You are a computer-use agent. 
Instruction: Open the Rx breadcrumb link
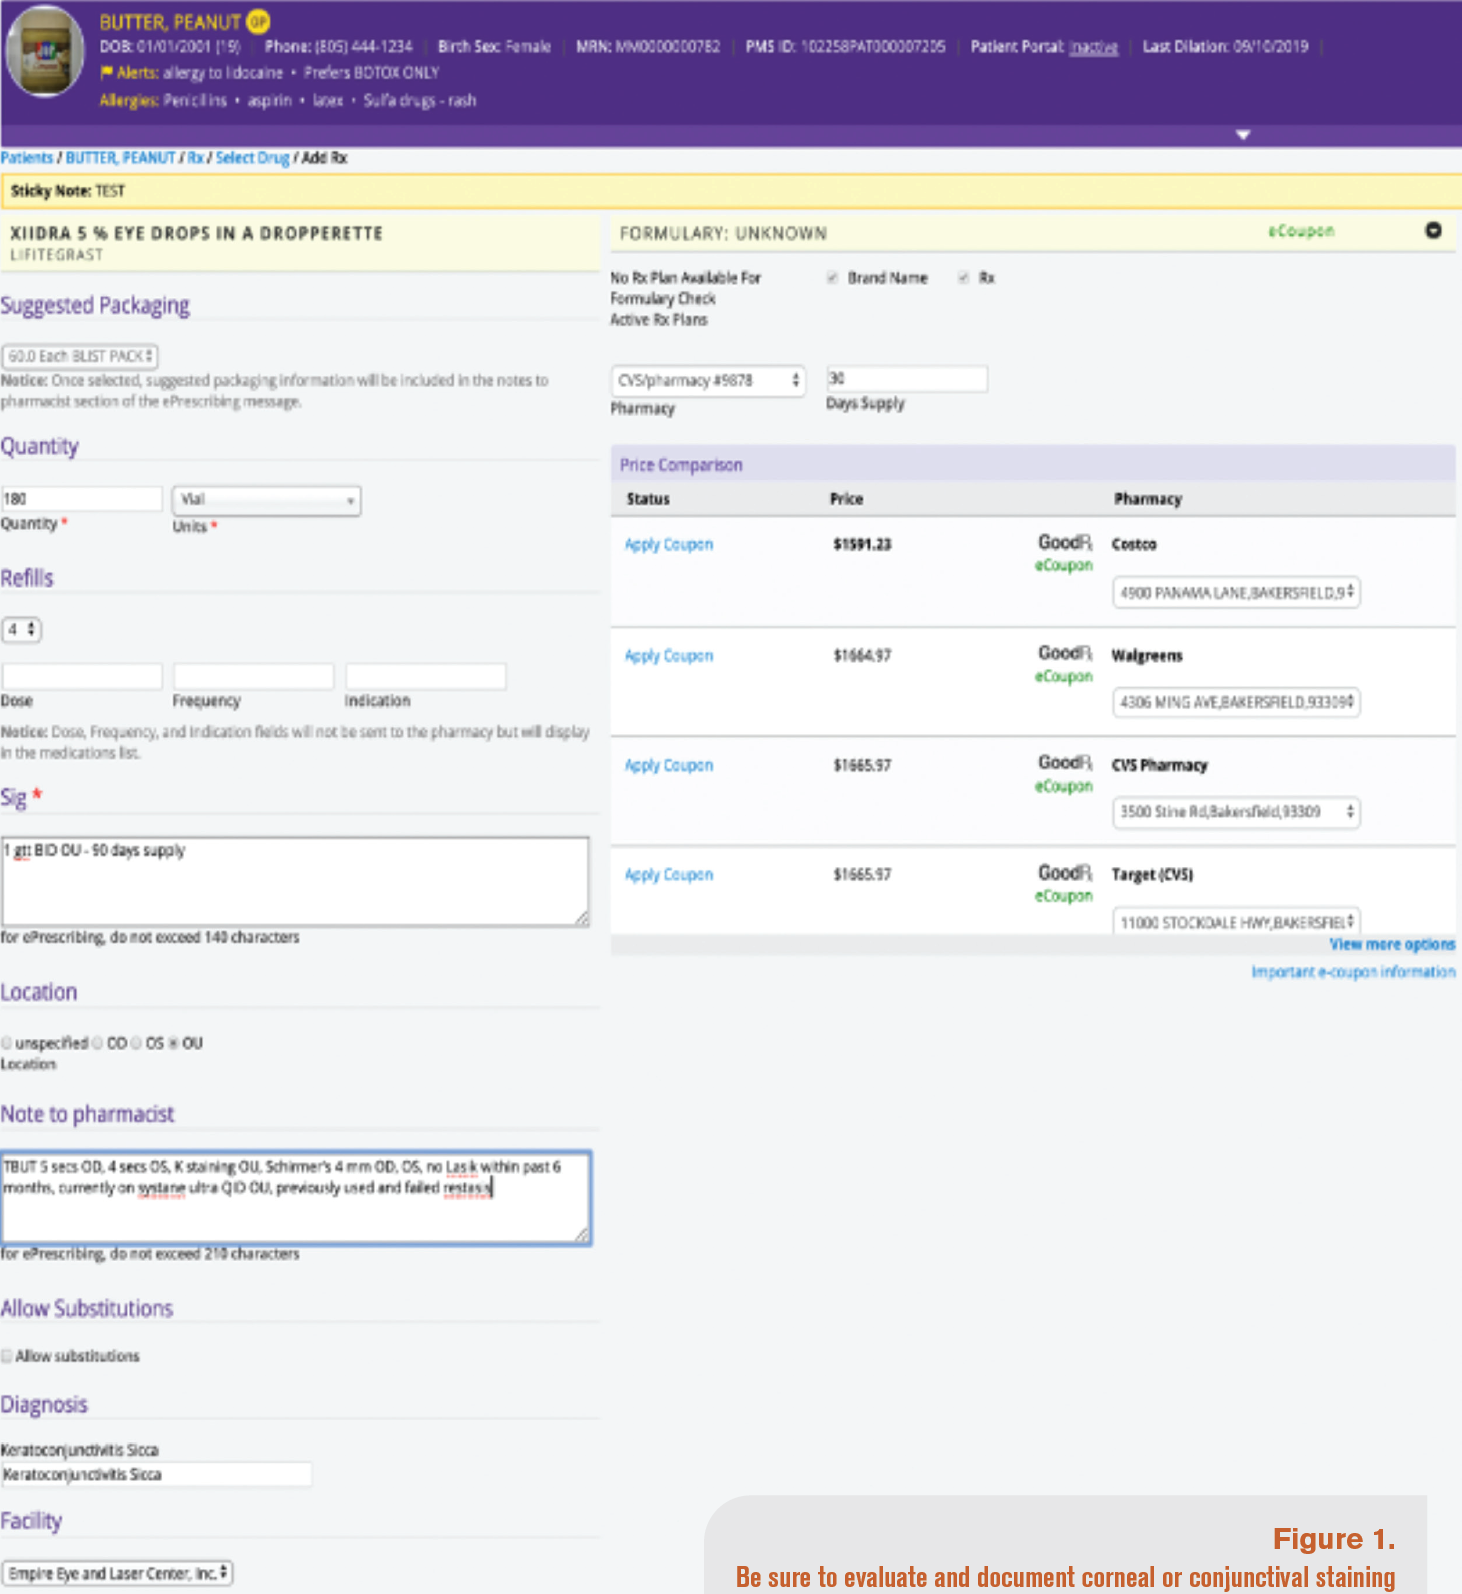(195, 158)
